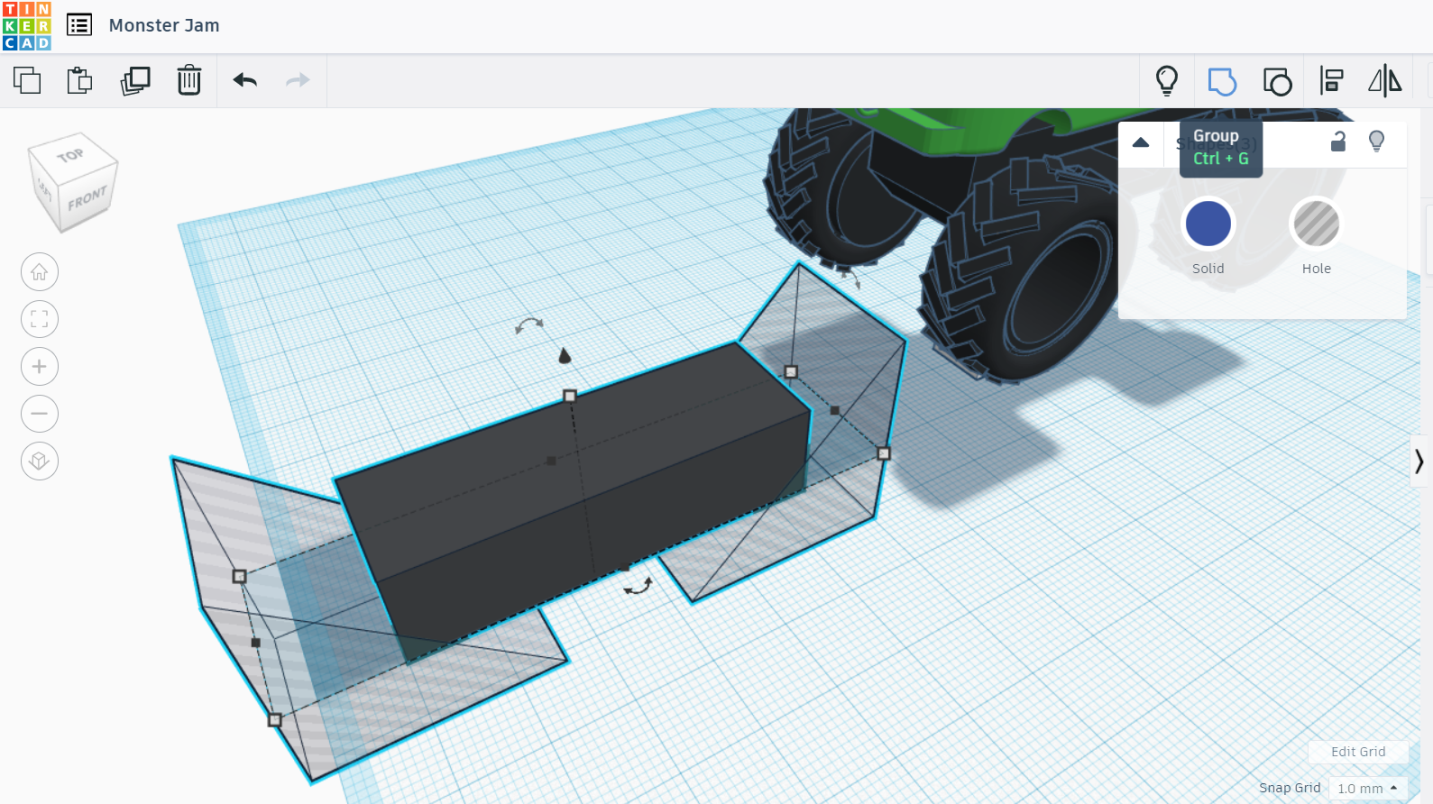Open the designs list icon
The height and width of the screenshot is (804, 1433).
[79, 25]
